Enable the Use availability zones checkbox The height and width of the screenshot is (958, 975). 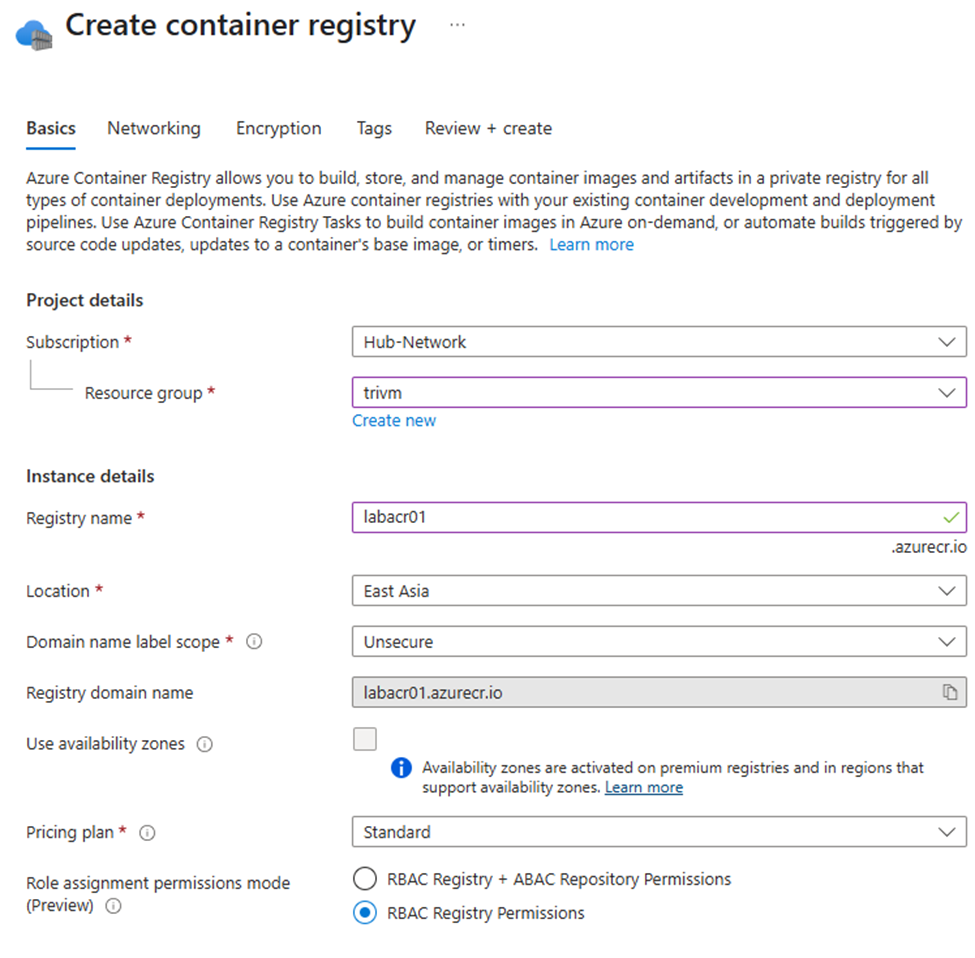[x=365, y=739]
